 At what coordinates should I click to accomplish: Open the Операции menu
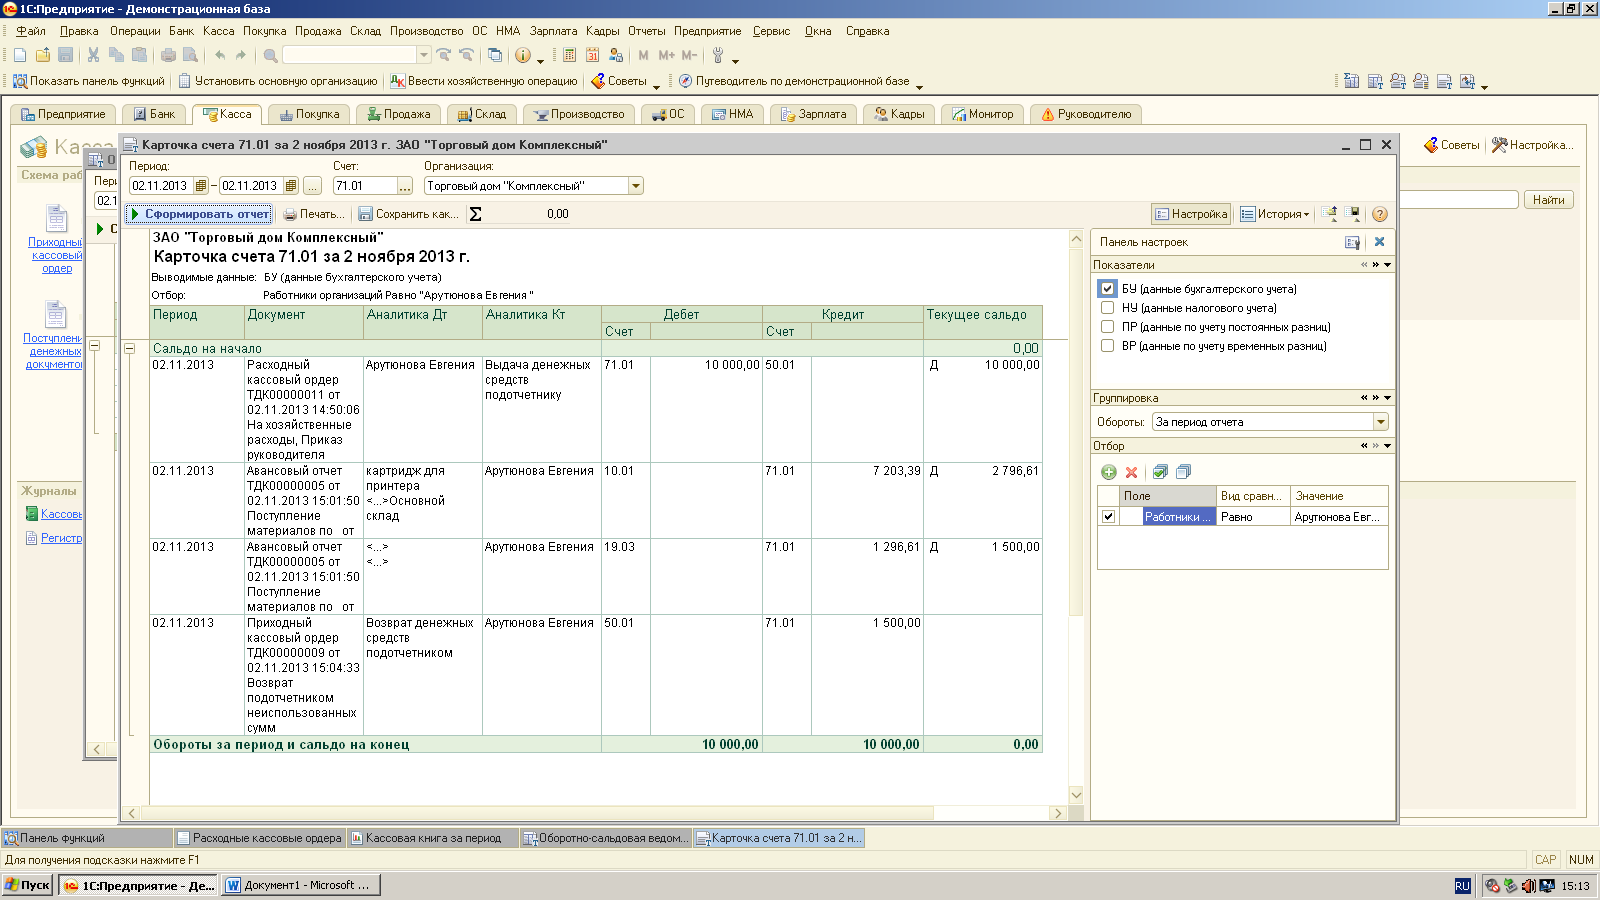(x=135, y=31)
